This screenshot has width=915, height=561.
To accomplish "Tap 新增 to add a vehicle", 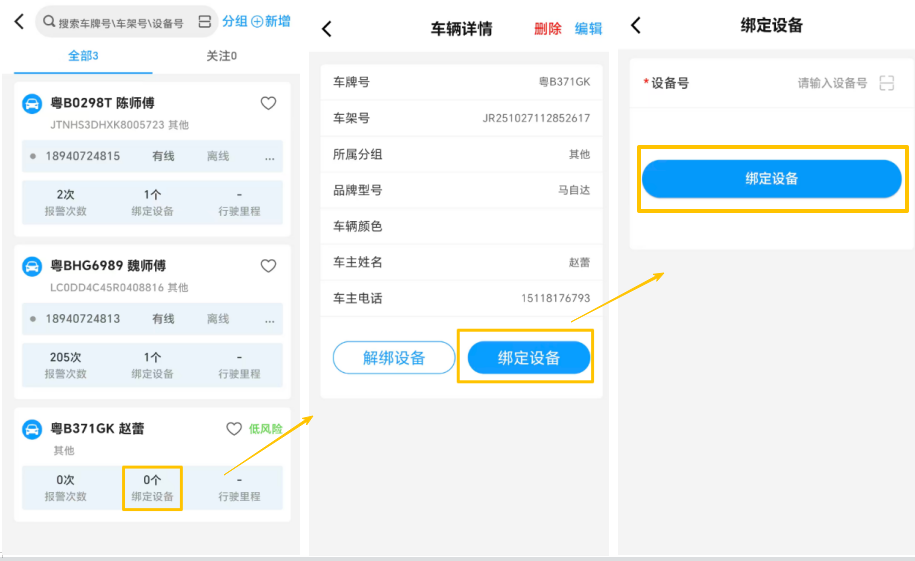I will tap(271, 21).
